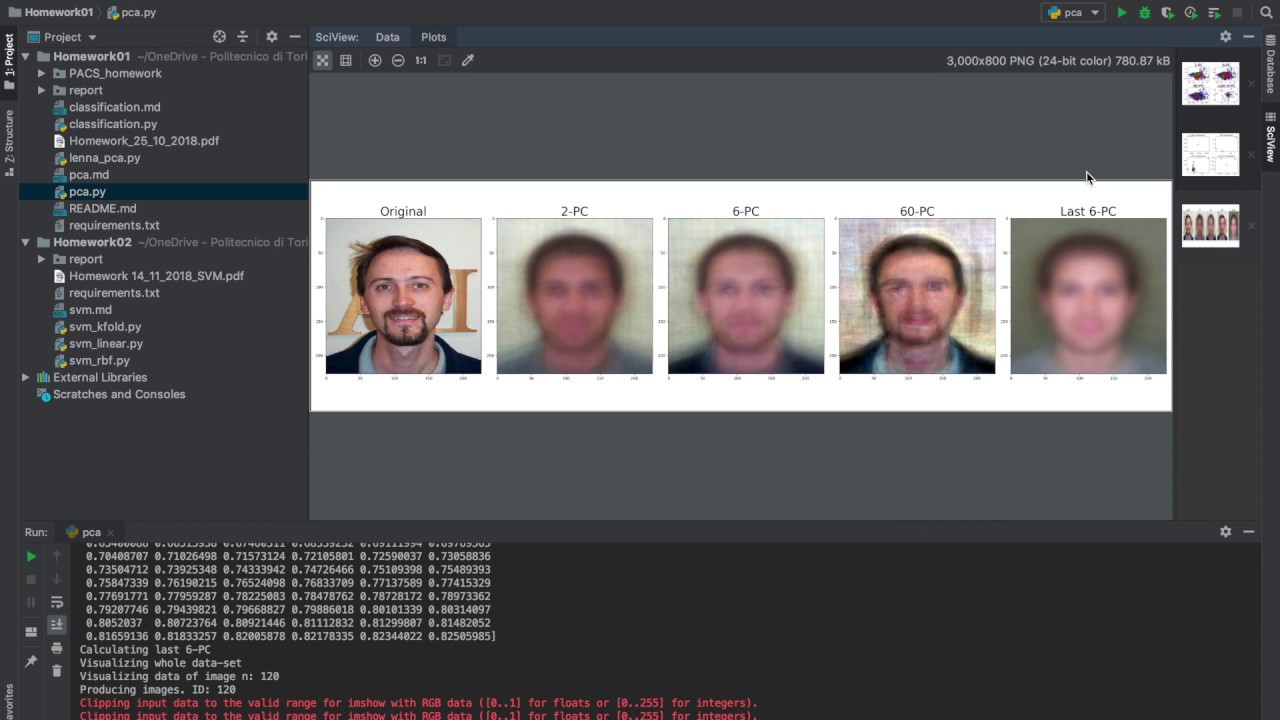Pick a color with the eyedropper tool

tap(468, 60)
